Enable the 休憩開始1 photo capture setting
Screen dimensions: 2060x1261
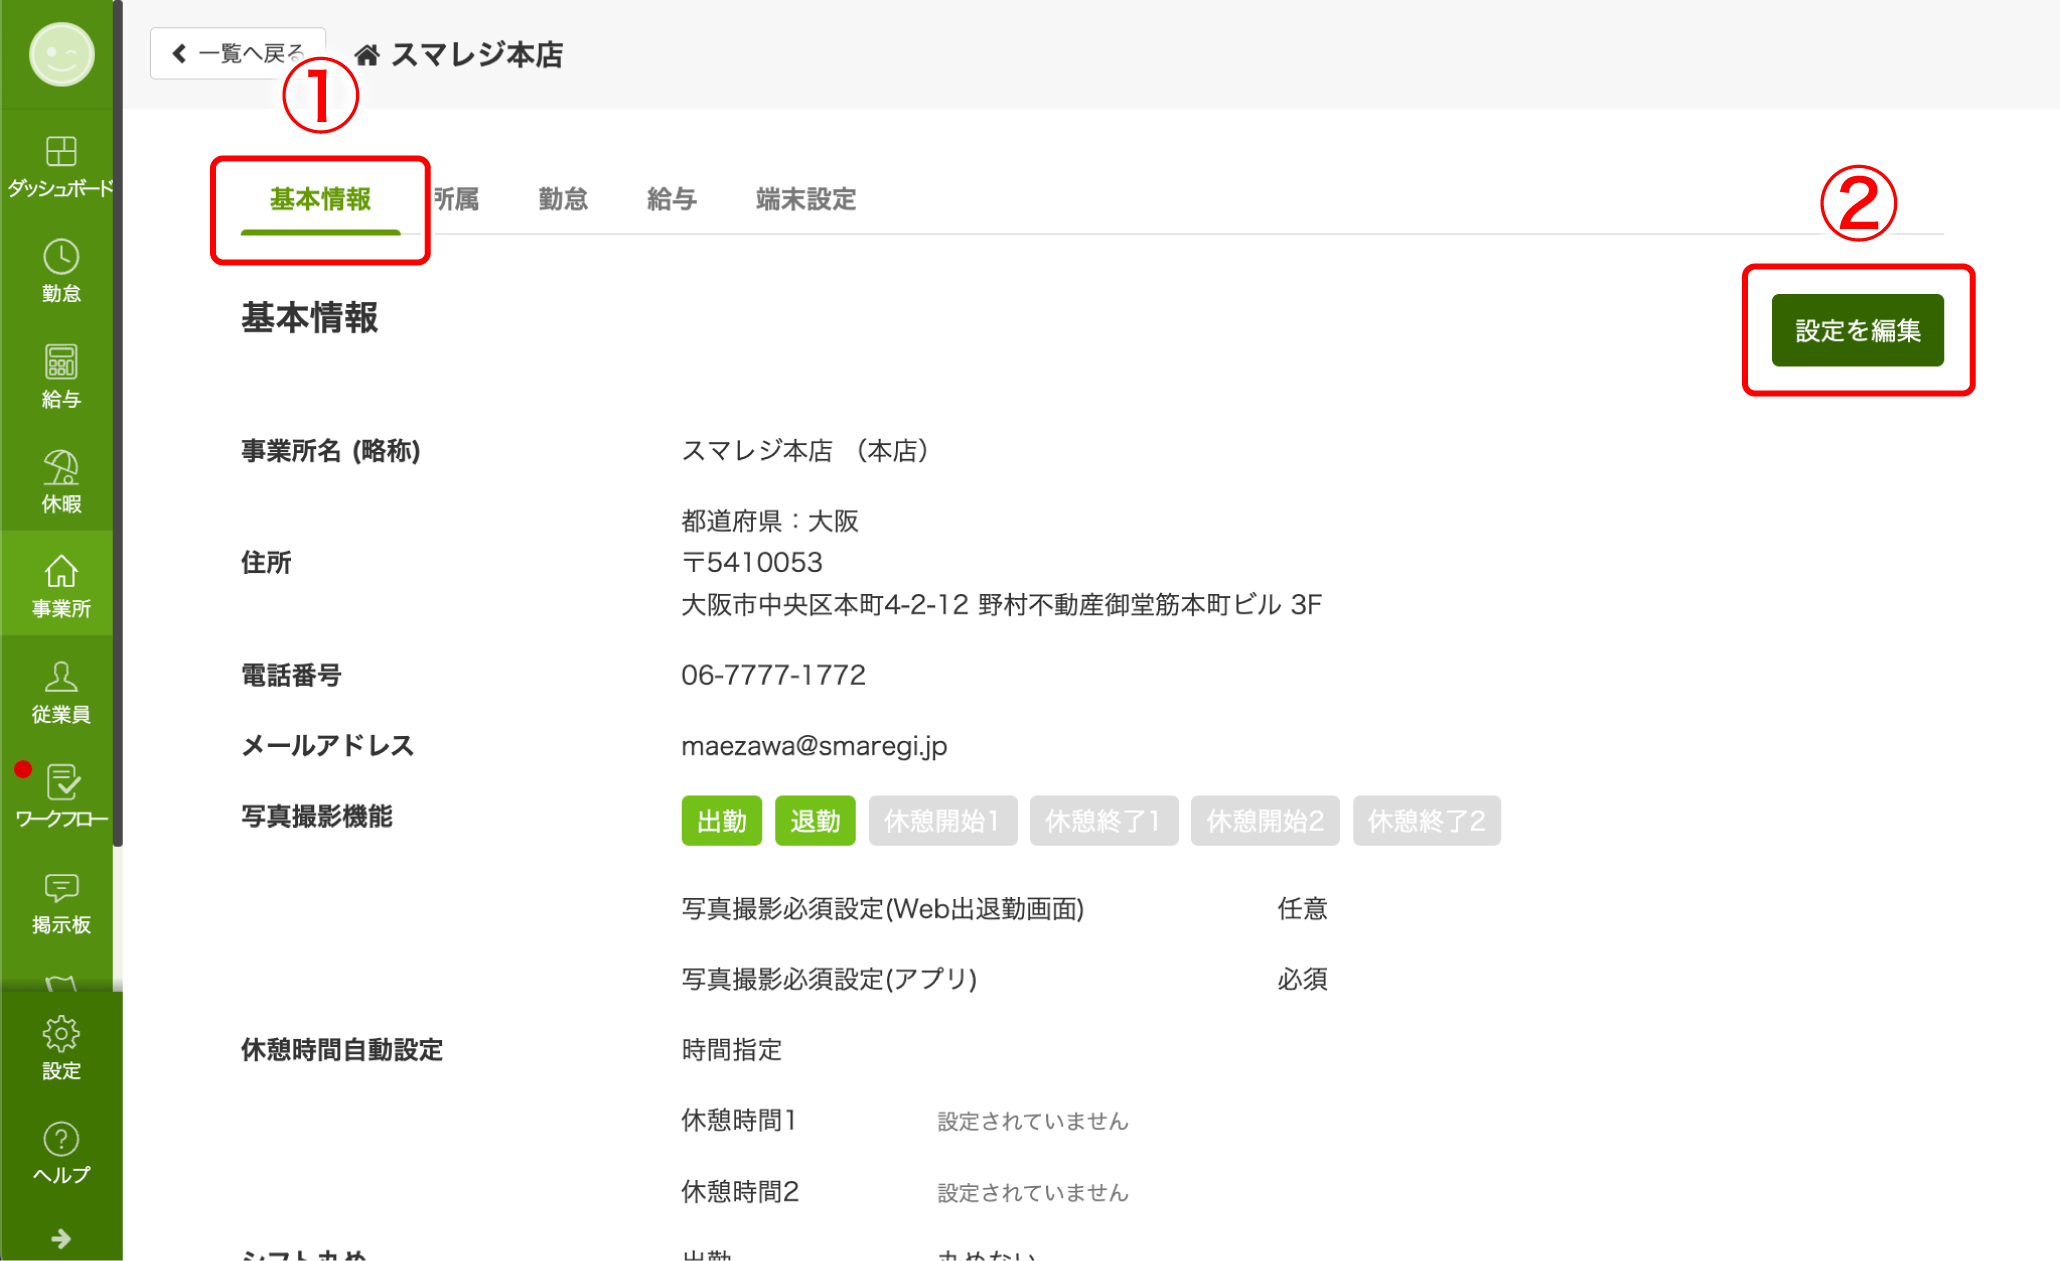pyautogui.click(x=942, y=820)
